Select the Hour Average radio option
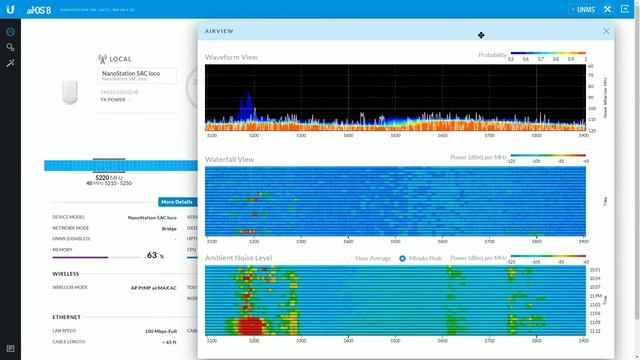 (348, 258)
